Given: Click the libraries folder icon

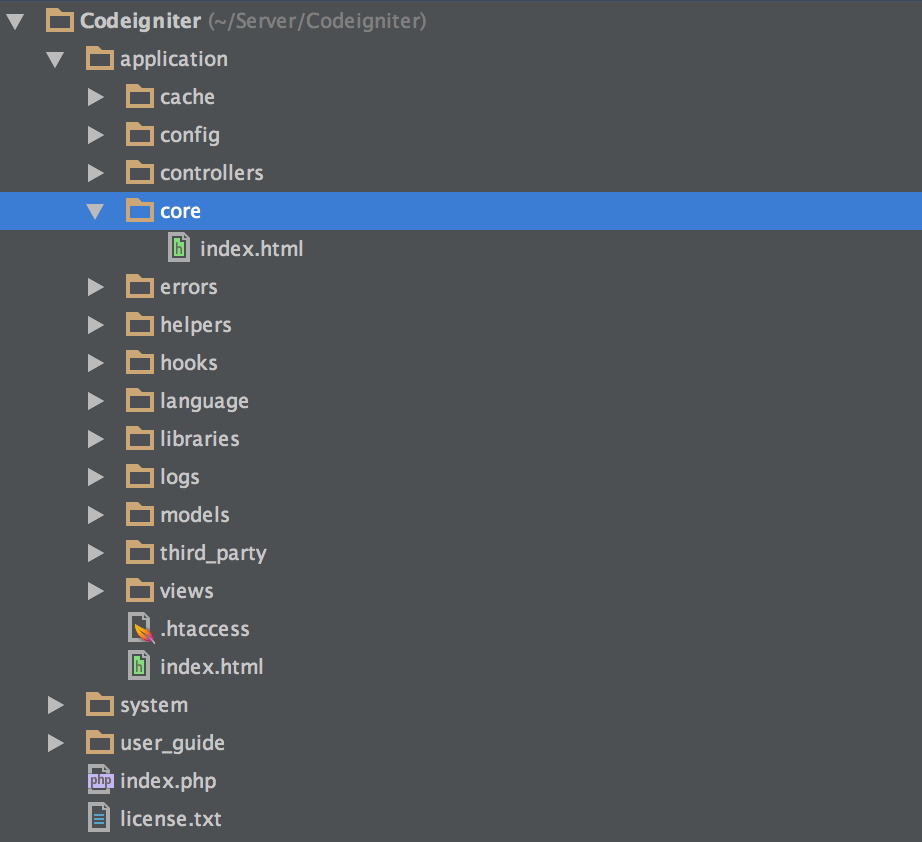Looking at the screenshot, I should point(140,438).
